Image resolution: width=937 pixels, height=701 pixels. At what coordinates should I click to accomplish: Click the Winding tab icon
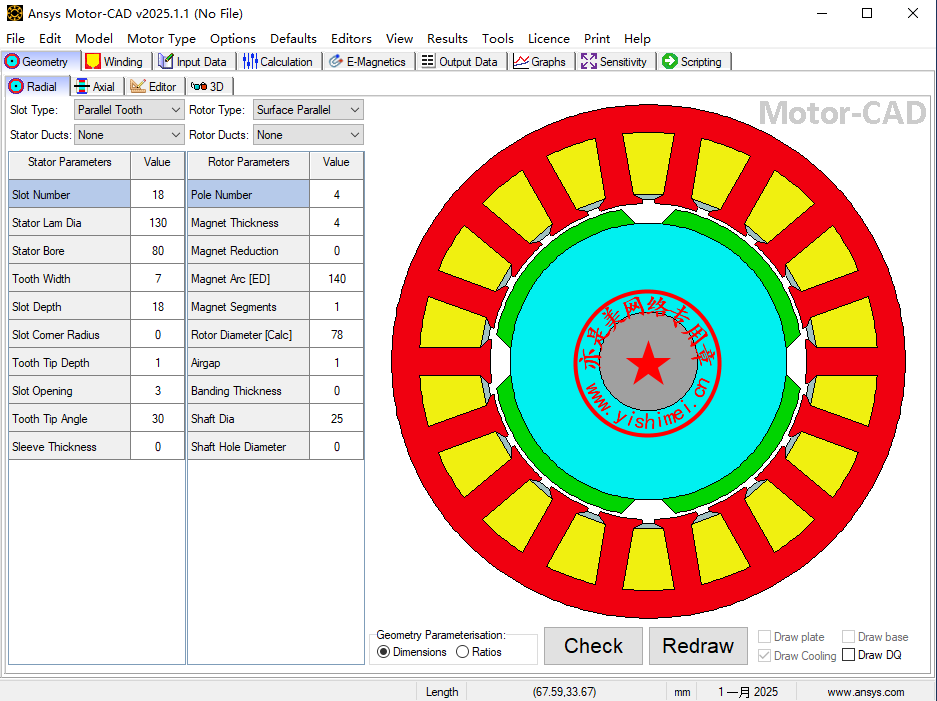tap(93, 62)
